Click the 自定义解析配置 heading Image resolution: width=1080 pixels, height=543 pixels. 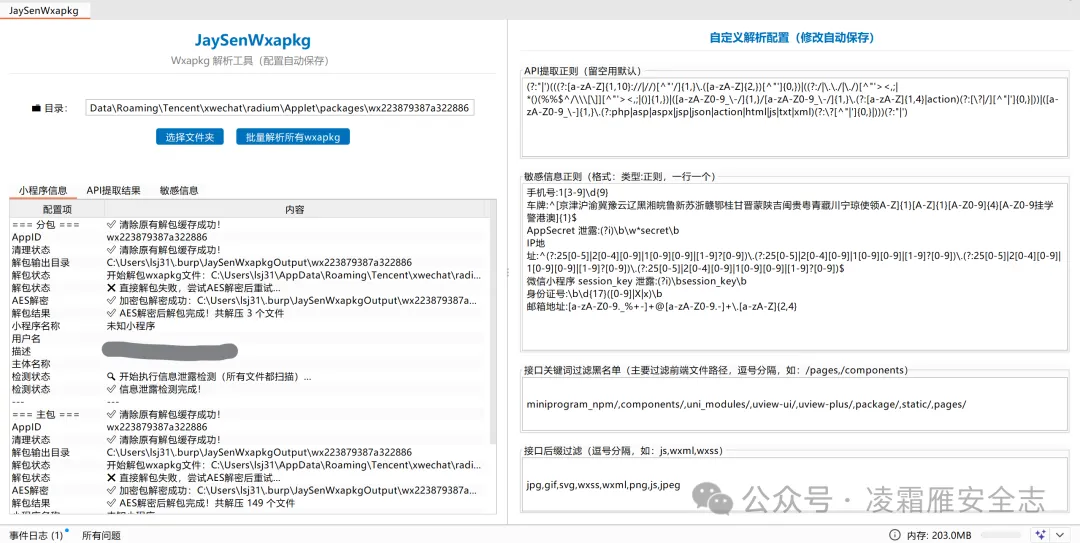[x=791, y=37]
